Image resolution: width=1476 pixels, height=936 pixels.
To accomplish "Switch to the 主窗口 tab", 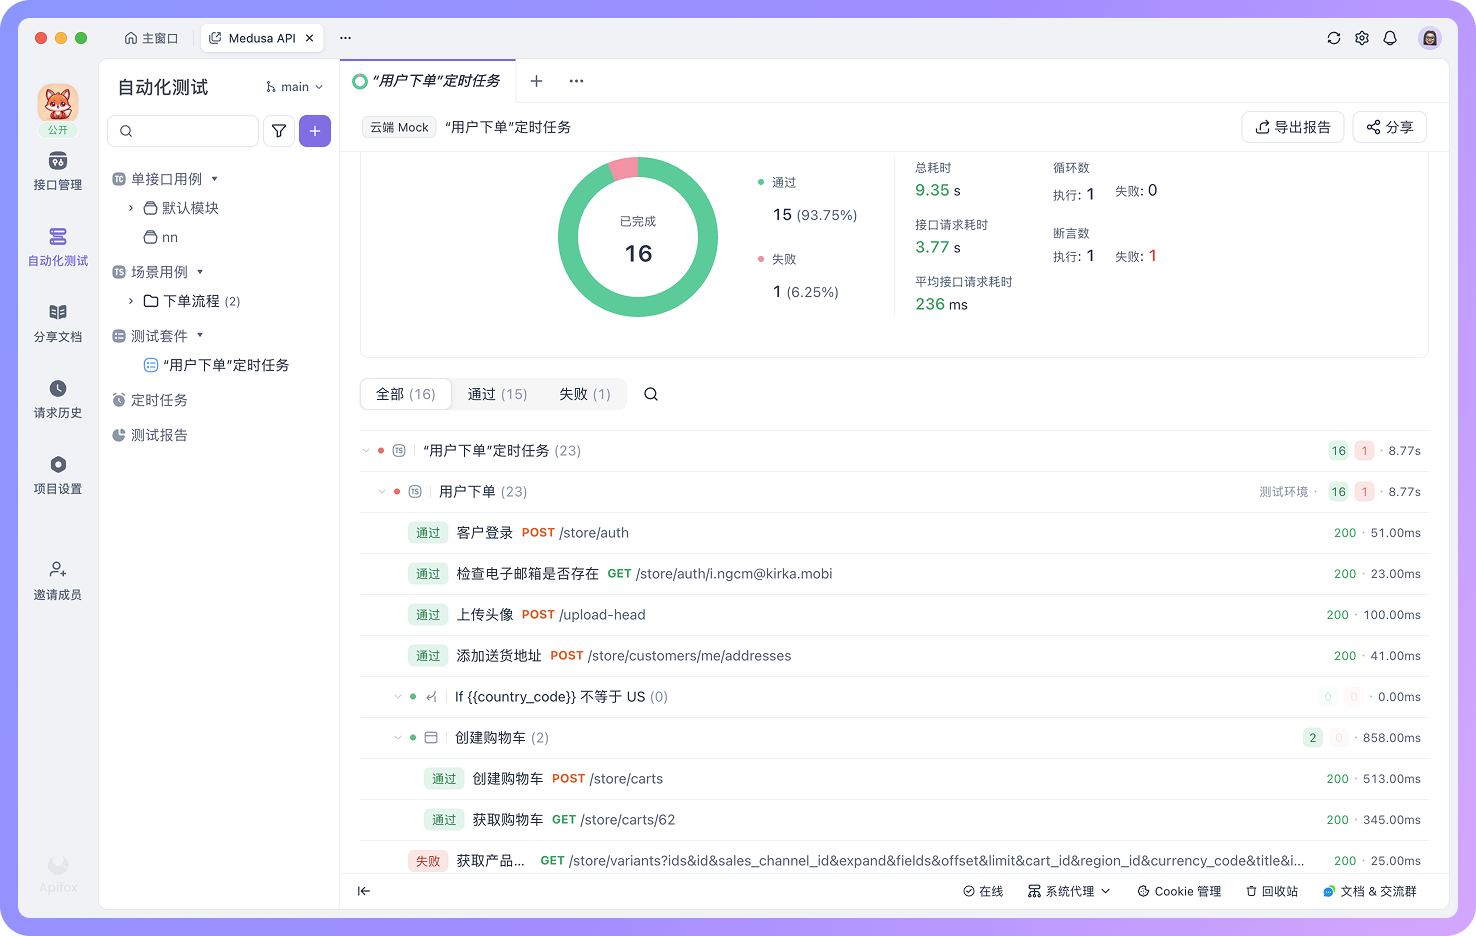I will click(x=152, y=37).
